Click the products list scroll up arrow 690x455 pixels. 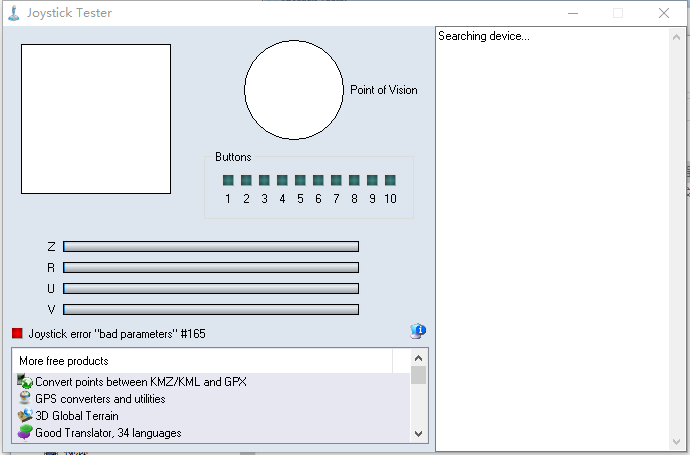click(x=418, y=358)
